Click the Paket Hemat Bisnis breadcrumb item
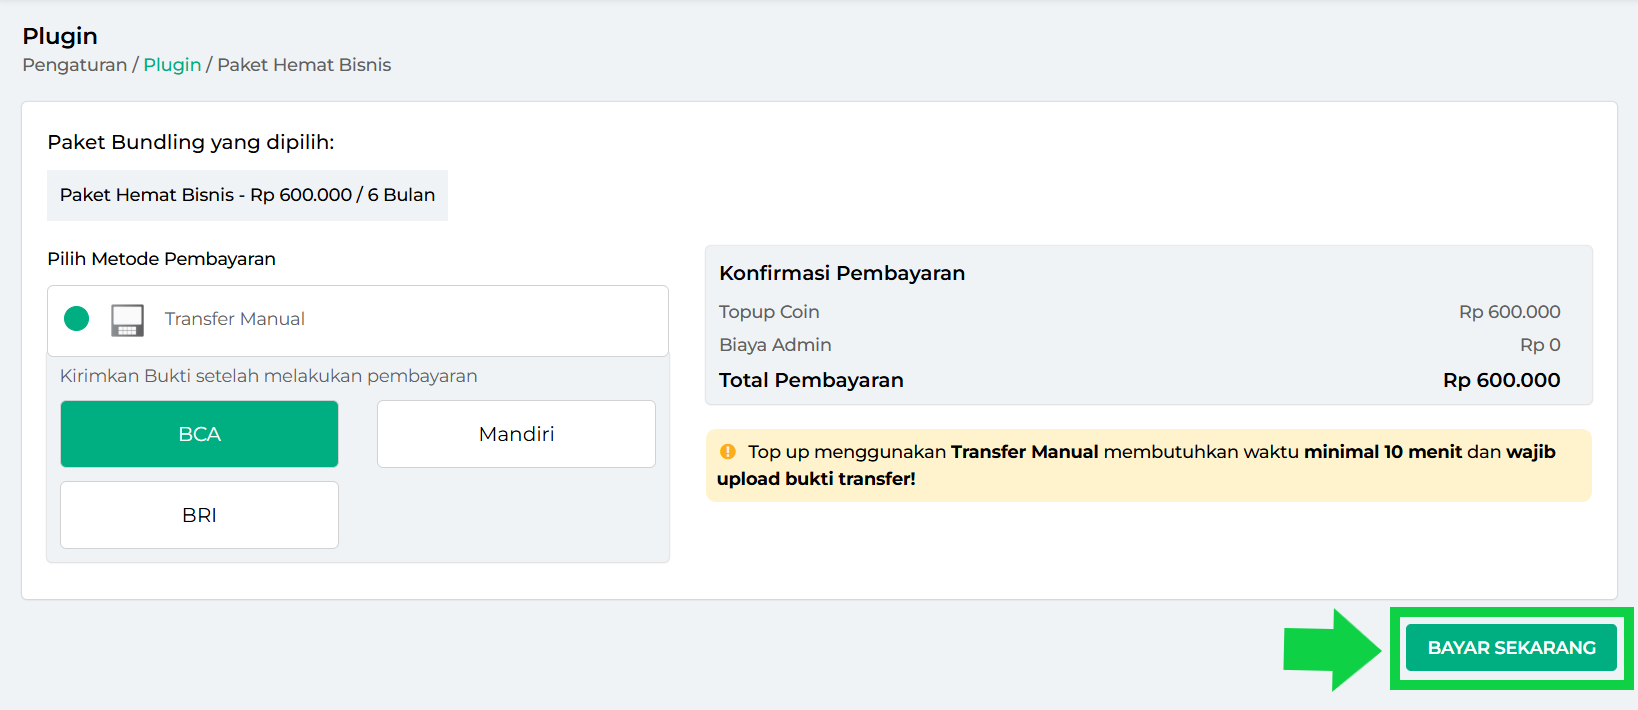 point(304,65)
